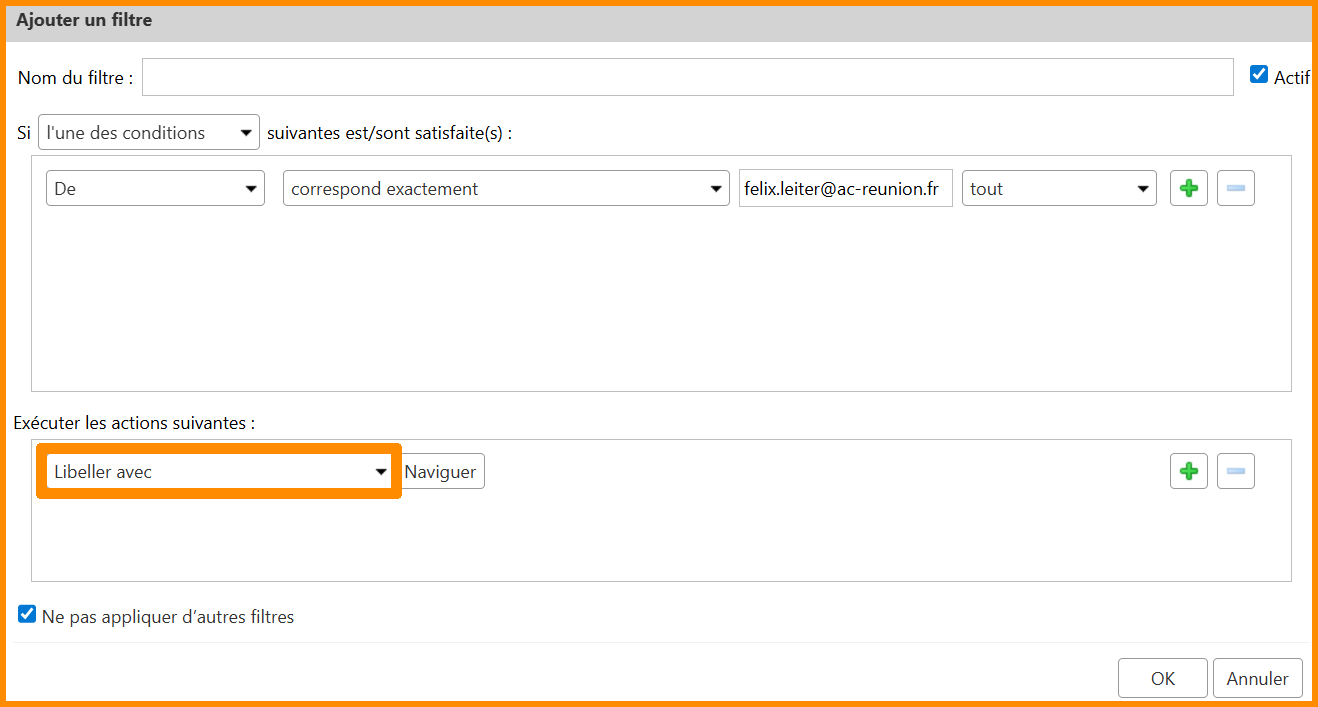
Task: Focus the 'Nom du filtre' text field
Action: click(x=687, y=77)
